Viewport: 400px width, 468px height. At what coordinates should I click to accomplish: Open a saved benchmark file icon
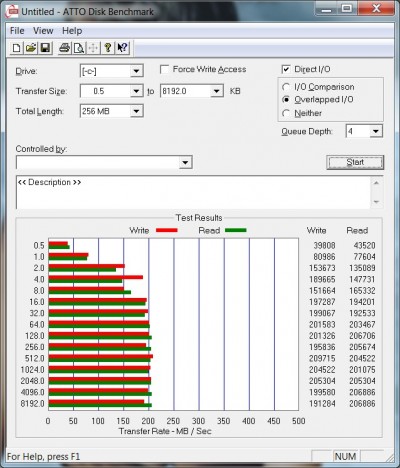coord(31,48)
